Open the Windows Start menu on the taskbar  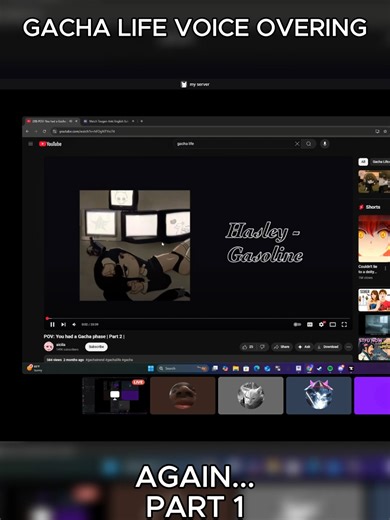pos(151,368)
